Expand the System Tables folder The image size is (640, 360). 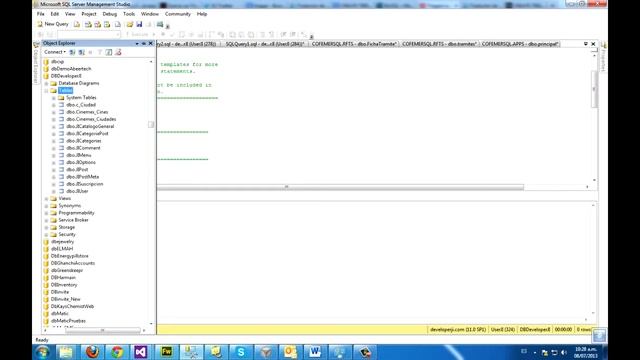tap(53, 98)
